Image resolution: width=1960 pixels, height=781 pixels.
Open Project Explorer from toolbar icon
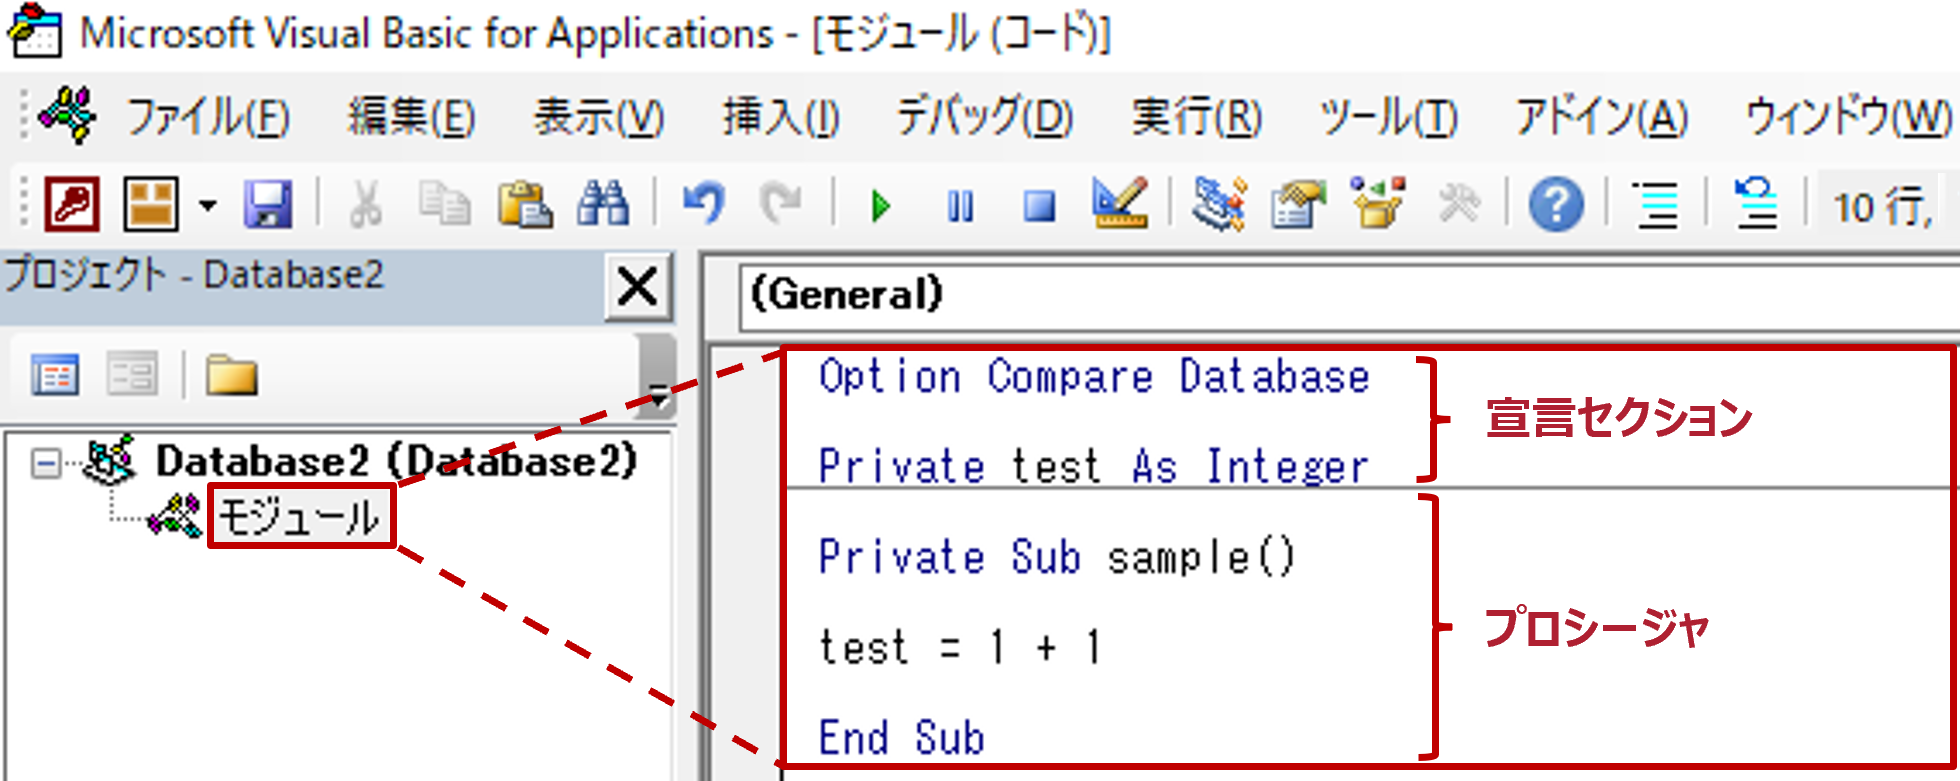(1219, 205)
